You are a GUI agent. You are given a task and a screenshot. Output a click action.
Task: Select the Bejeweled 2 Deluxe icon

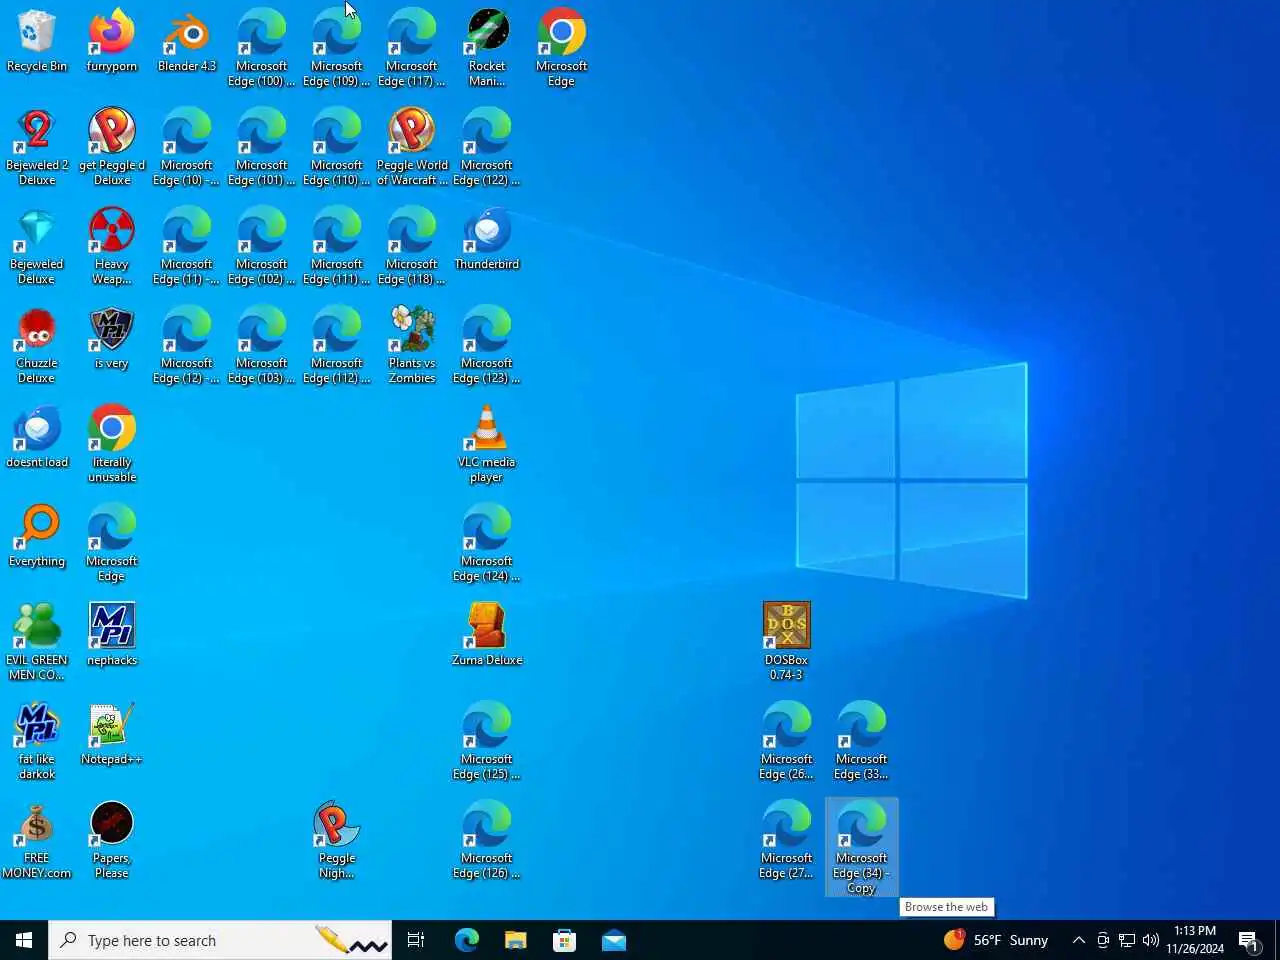pyautogui.click(x=37, y=147)
